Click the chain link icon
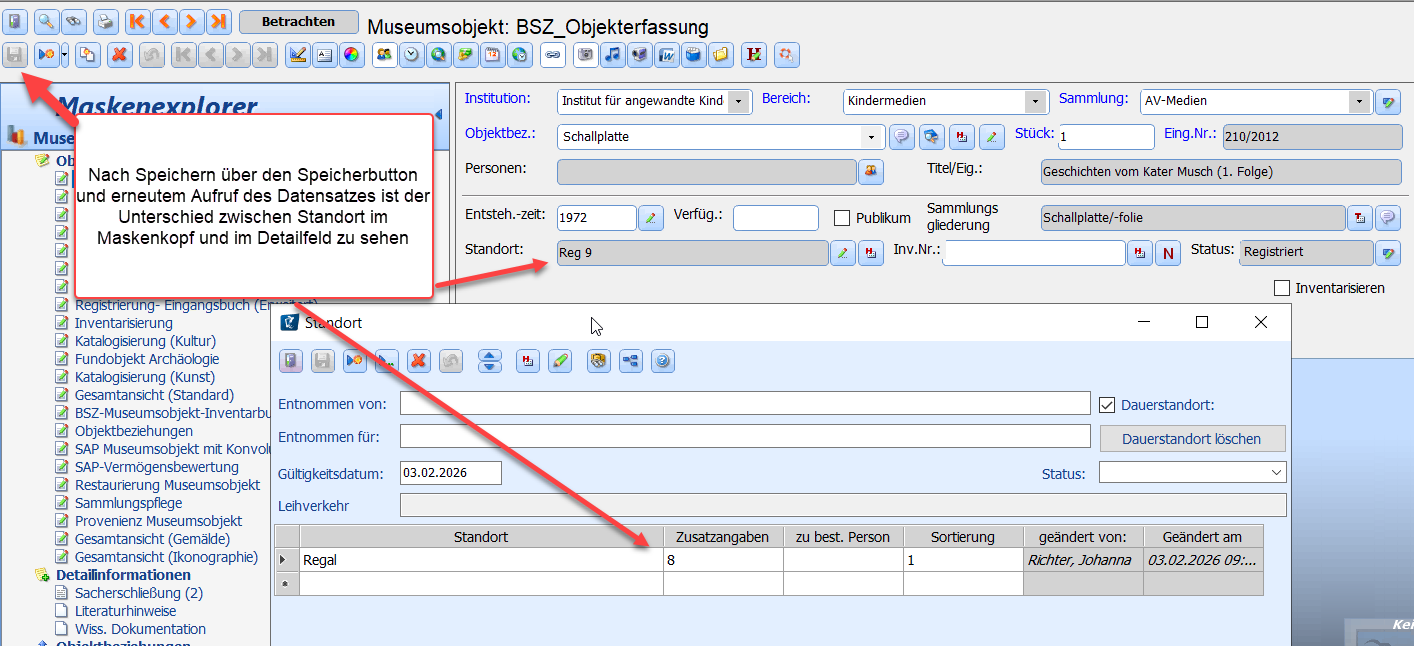Image resolution: width=1414 pixels, height=646 pixels. (x=552, y=55)
